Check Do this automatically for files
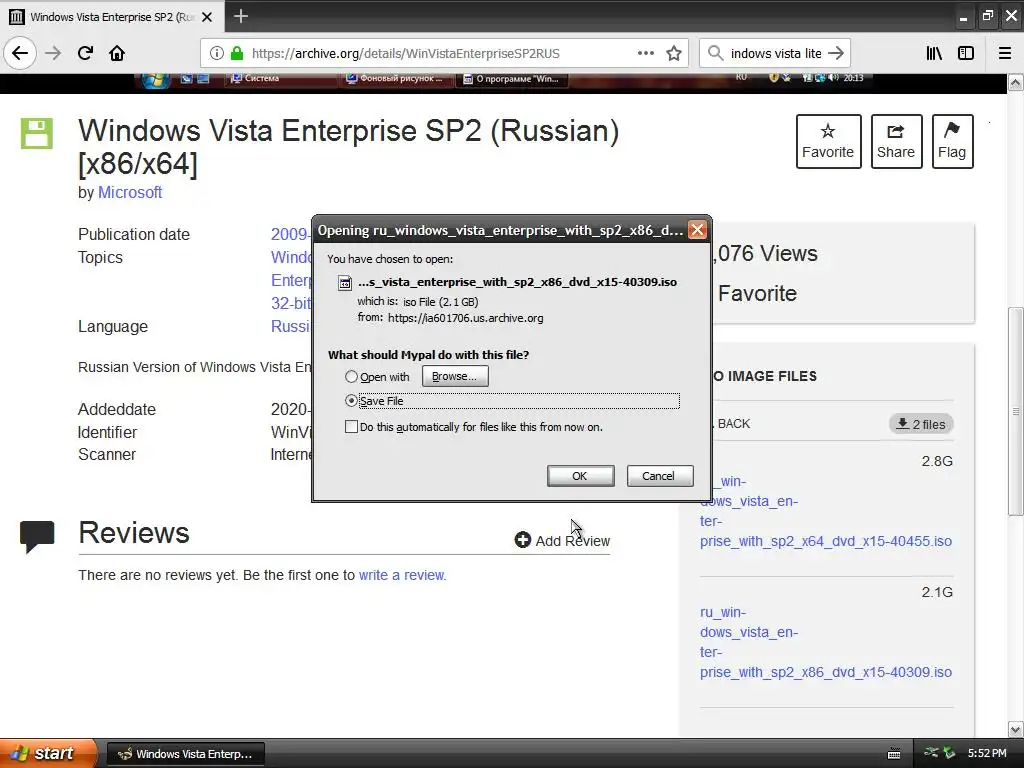 pos(351,426)
